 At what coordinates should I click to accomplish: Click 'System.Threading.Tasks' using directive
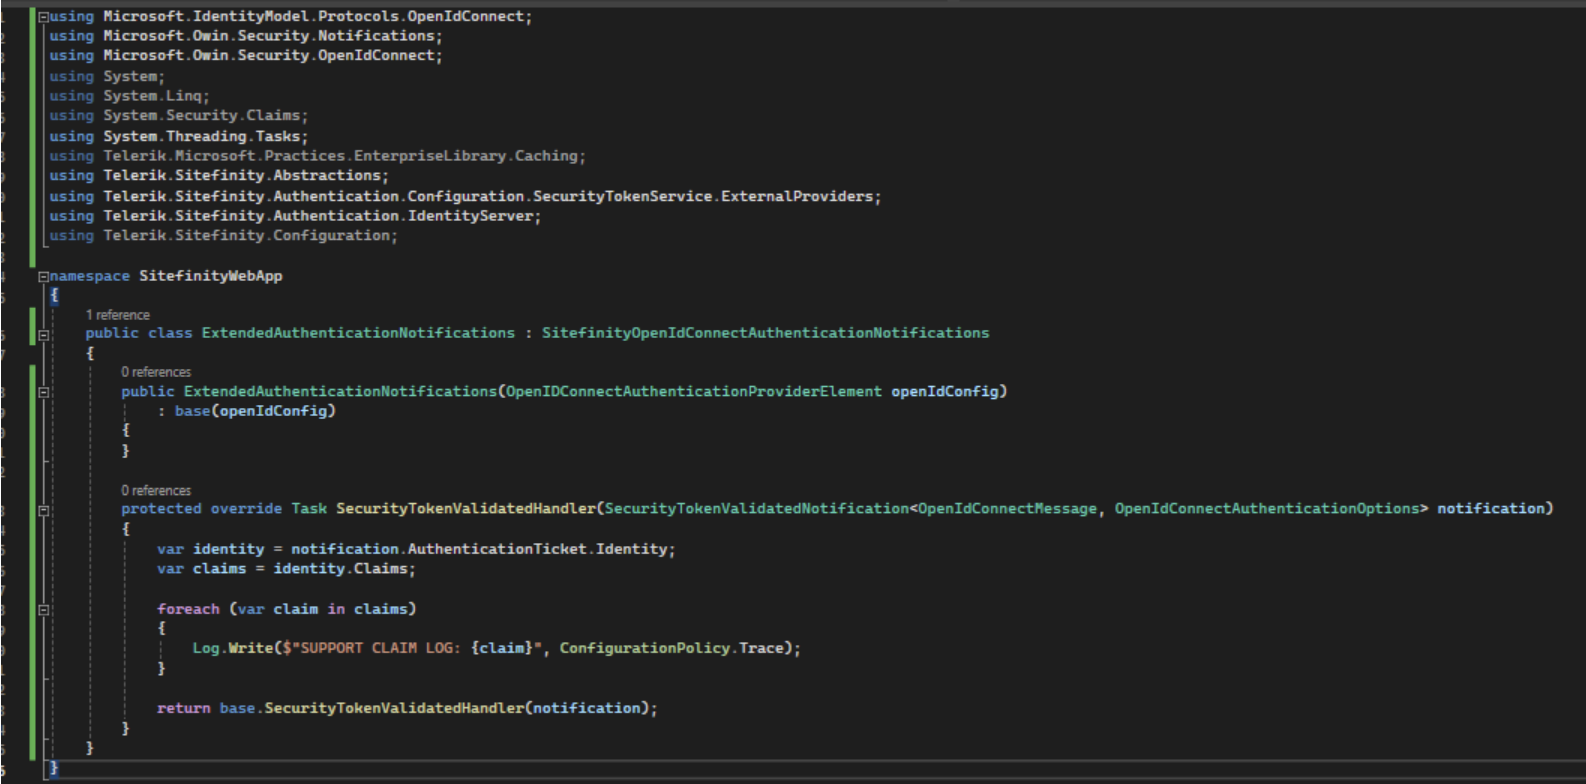[202, 136]
